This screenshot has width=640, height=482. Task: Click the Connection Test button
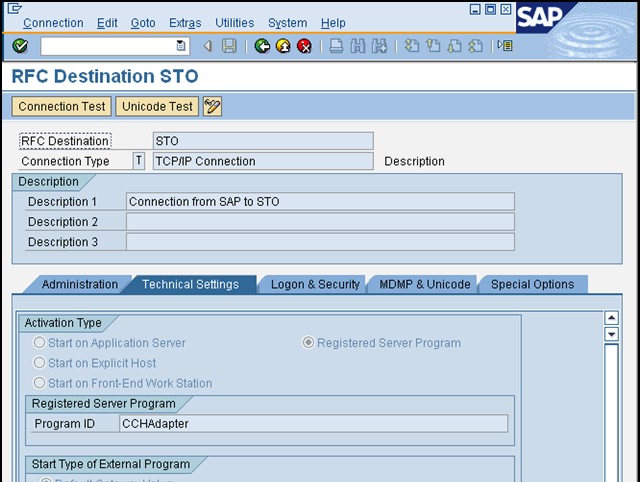pos(62,106)
